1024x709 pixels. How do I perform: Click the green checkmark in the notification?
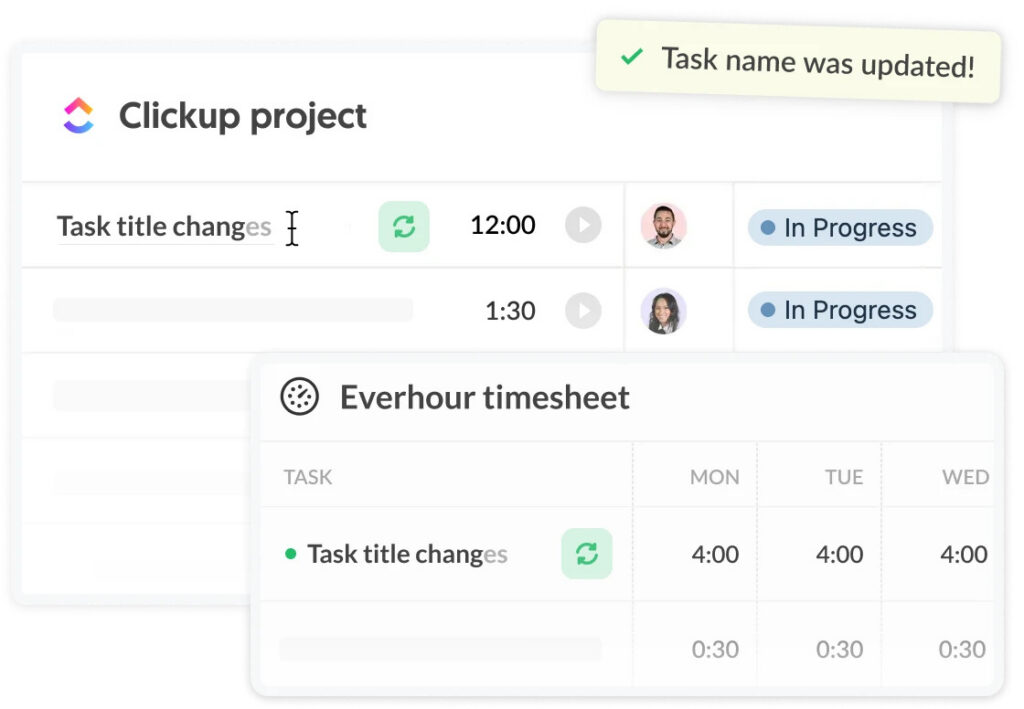(630, 58)
